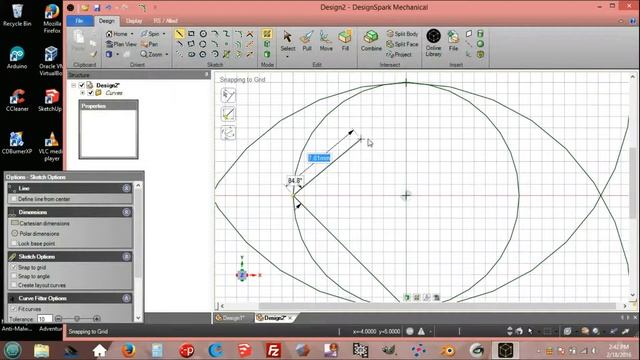Activate Section mode icon

pyautogui.click(x=267, y=44)
